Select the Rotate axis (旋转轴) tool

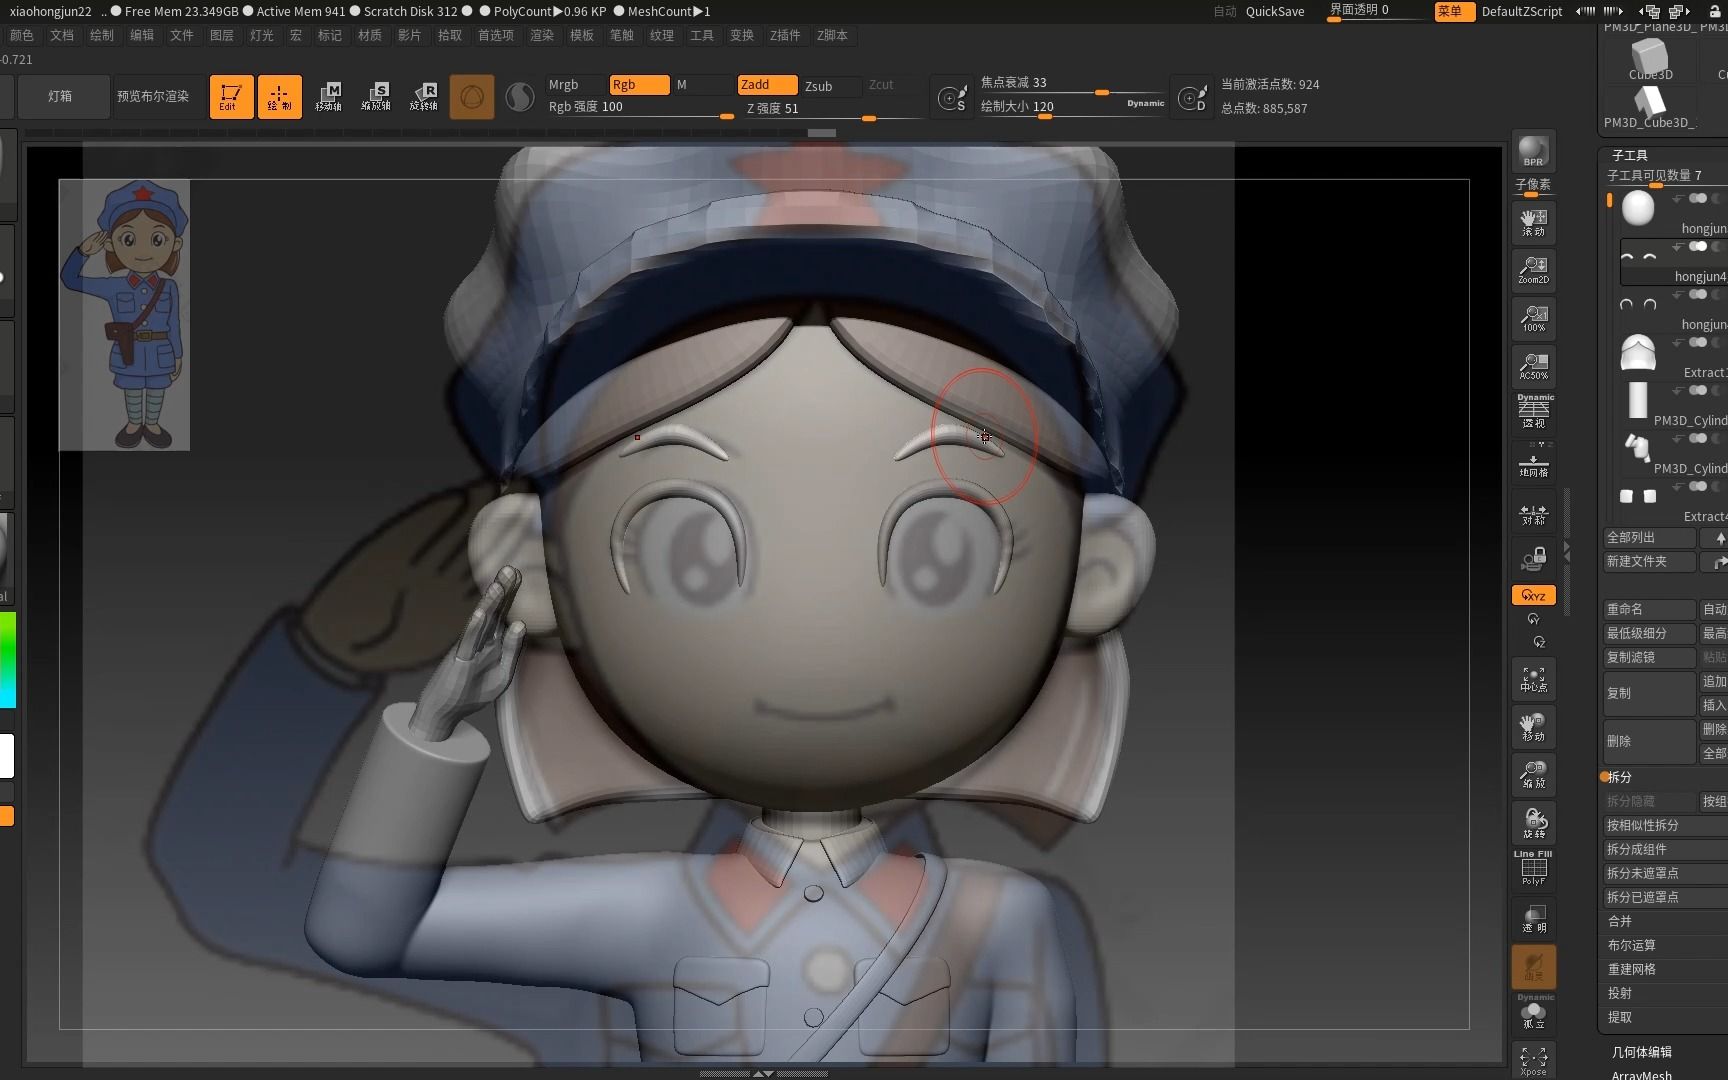click(424, 97)
